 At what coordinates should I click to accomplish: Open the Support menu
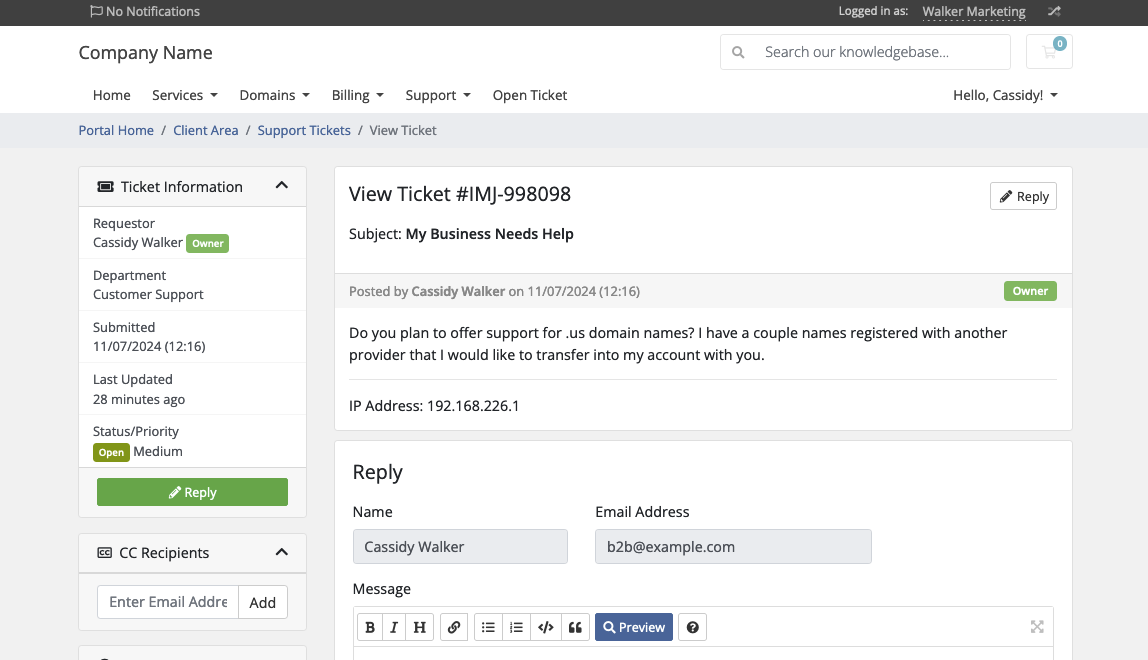click(437, 95)
